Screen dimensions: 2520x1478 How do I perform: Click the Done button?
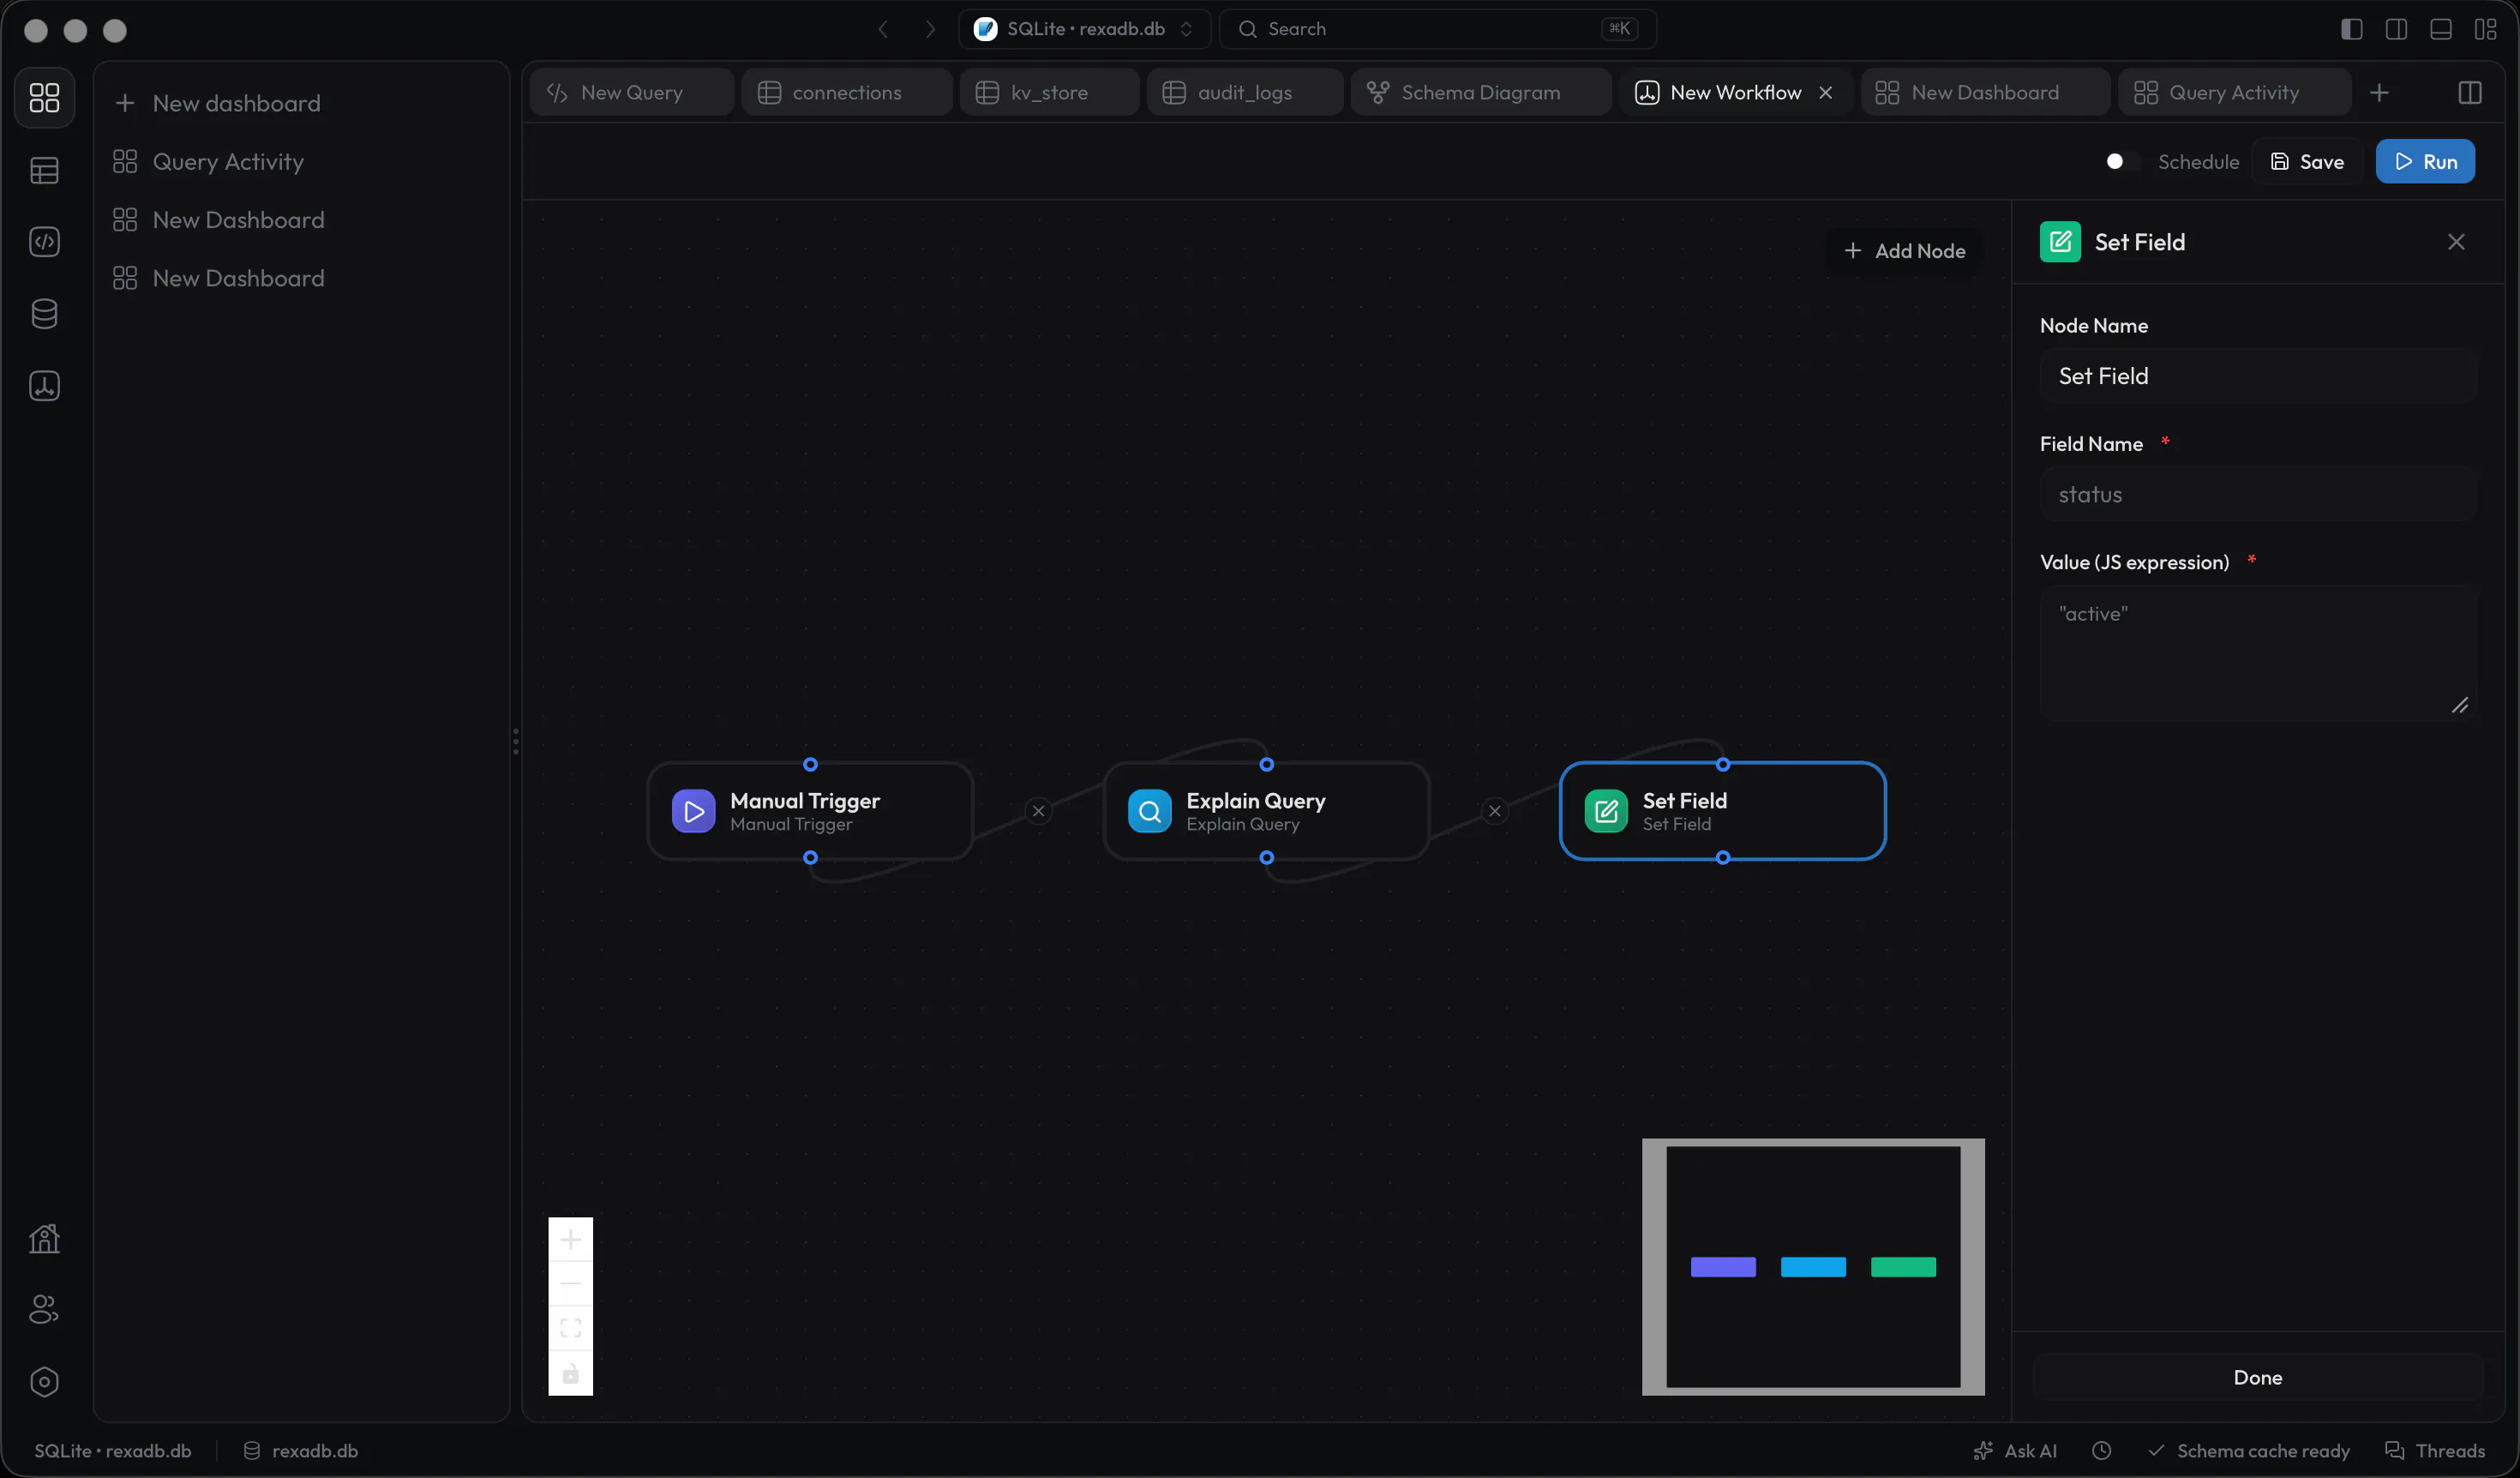(x=2257, y=1377)
